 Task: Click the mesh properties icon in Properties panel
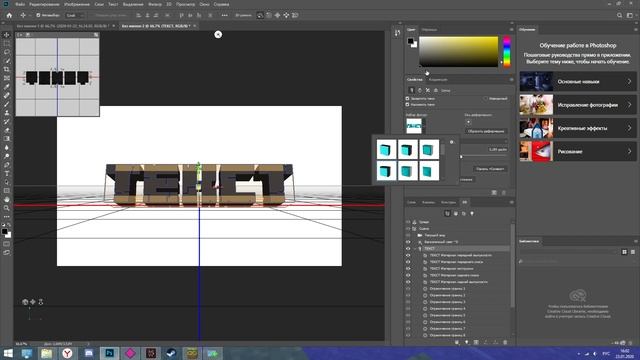pyautogui.click(x=411, y=90)
